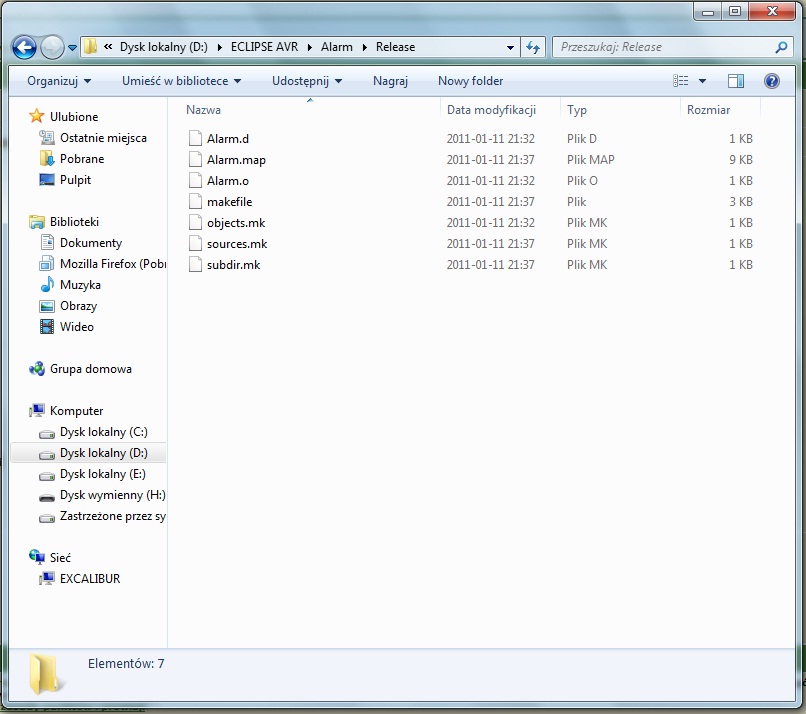Open Obrazy library

point(78,306)
